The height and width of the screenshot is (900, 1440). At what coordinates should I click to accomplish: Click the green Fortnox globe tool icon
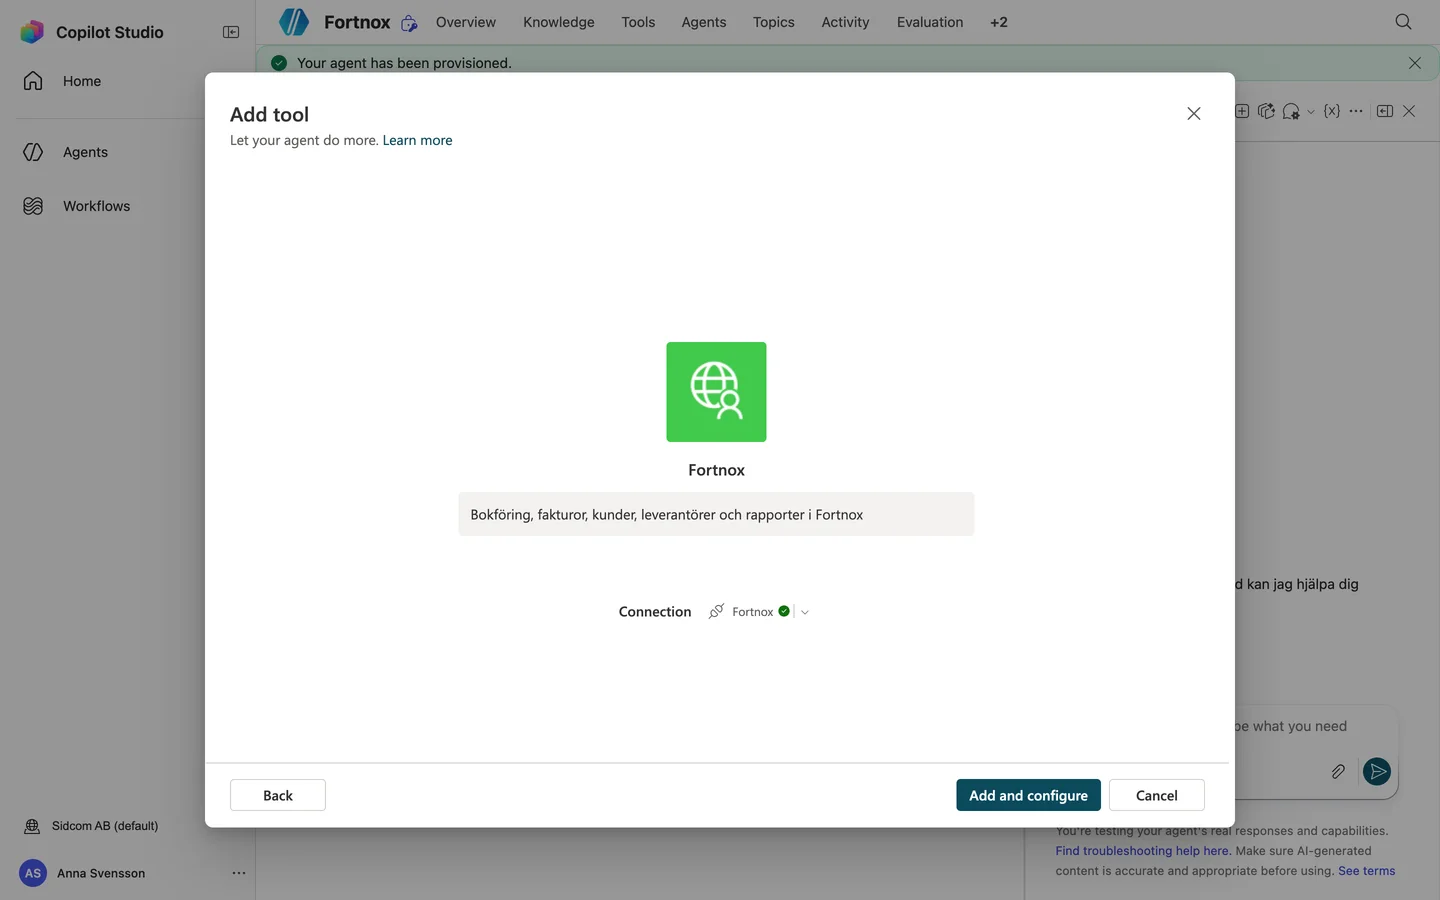[716, 392]
